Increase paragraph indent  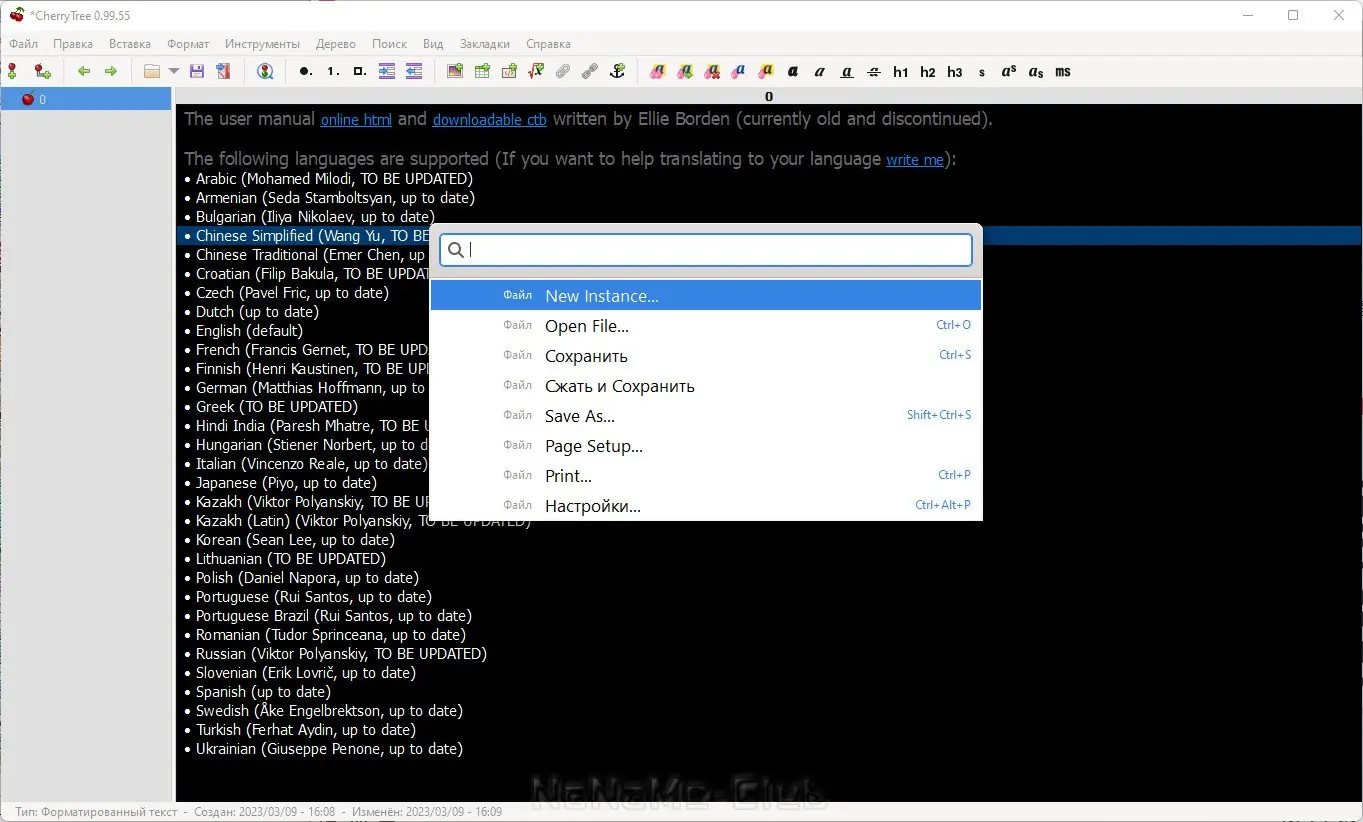point(387,72)
